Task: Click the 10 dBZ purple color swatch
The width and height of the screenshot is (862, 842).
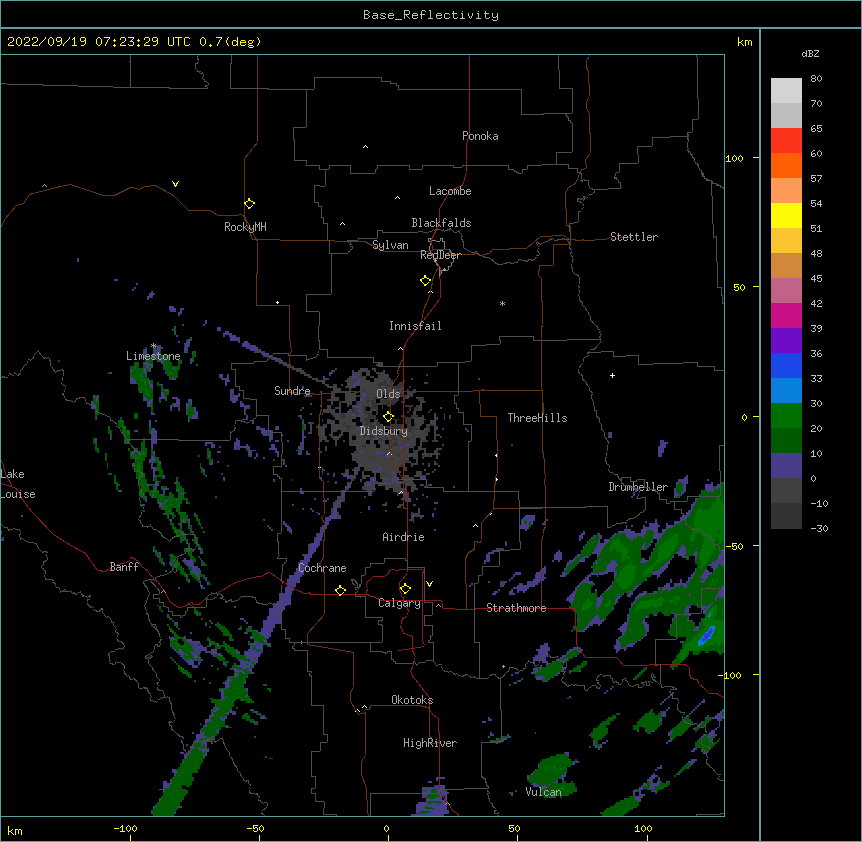Action: pyautogui.click(x=786, y=466)
